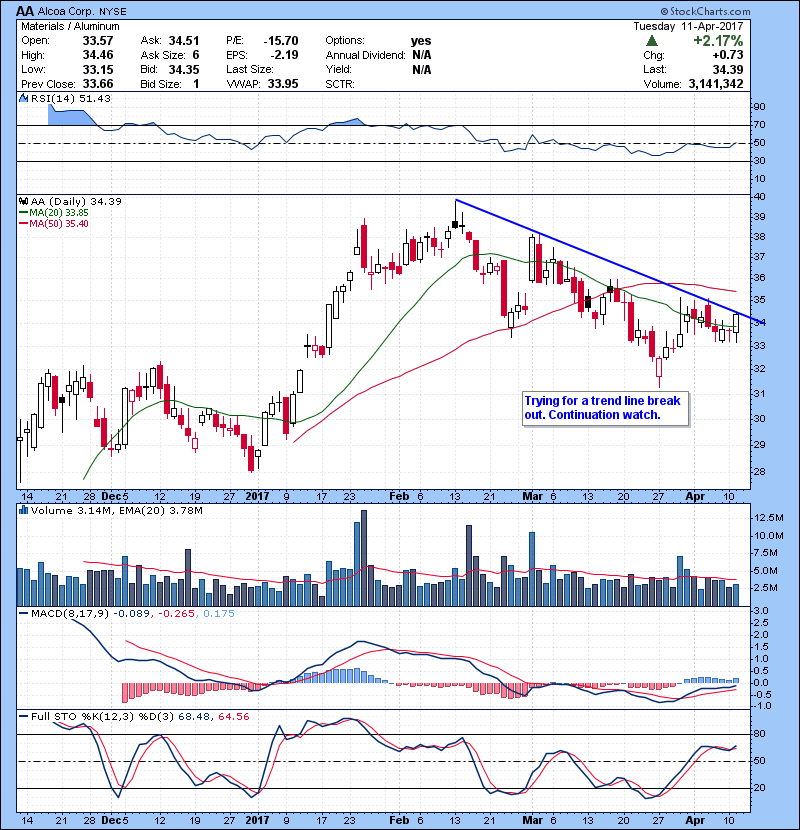Image resolution: width=800 pixels, height=830 pixels.
Task: Click the tallest volume bar in late January
Action: [363, 558]
